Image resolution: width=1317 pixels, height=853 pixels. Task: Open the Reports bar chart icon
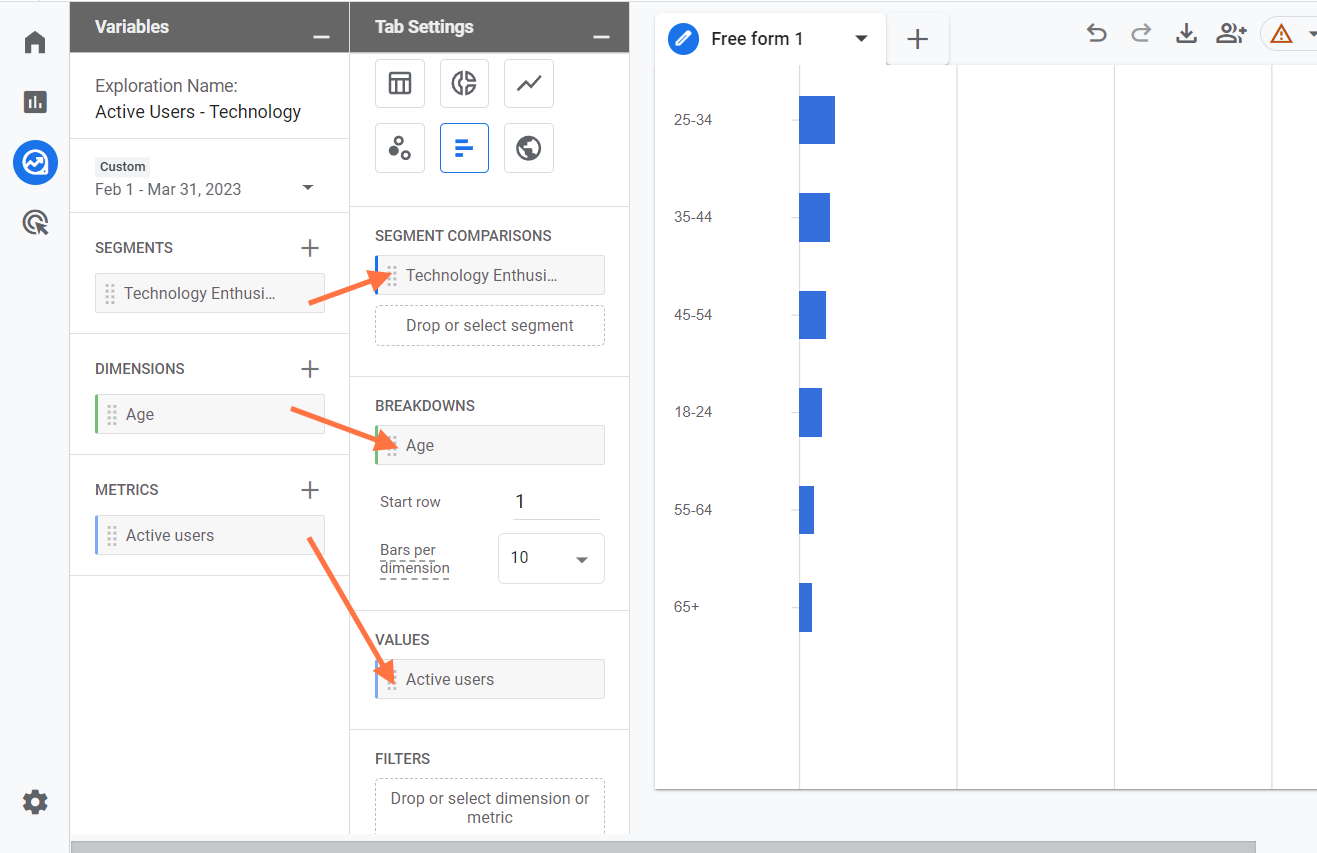(35, 102)
